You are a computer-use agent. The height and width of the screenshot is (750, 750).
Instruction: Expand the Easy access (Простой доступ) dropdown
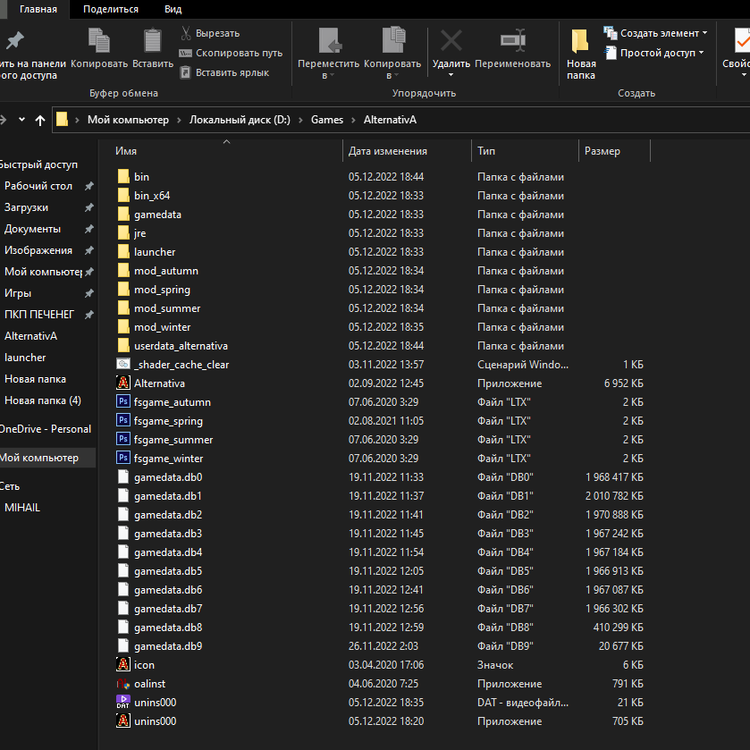point(654,53)
